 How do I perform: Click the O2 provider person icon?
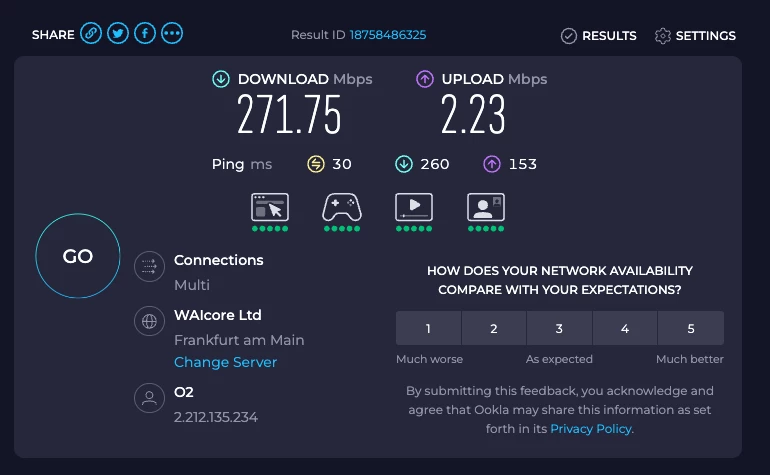[149, 399]
